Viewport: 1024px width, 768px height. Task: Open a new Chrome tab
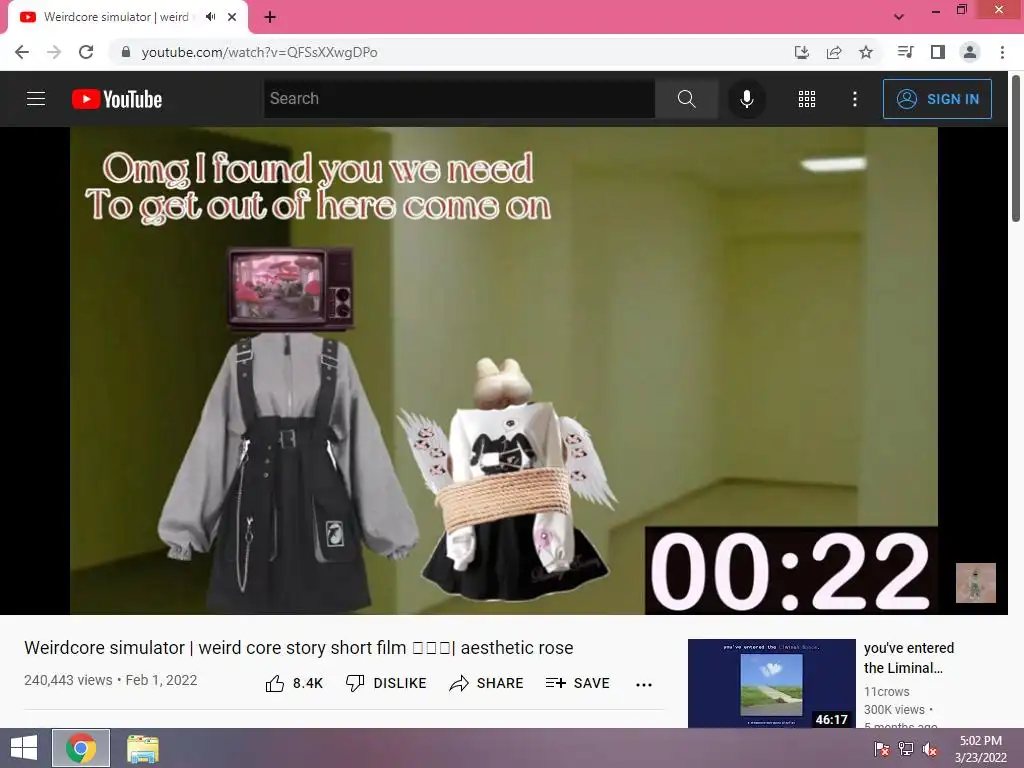(270, 17)
